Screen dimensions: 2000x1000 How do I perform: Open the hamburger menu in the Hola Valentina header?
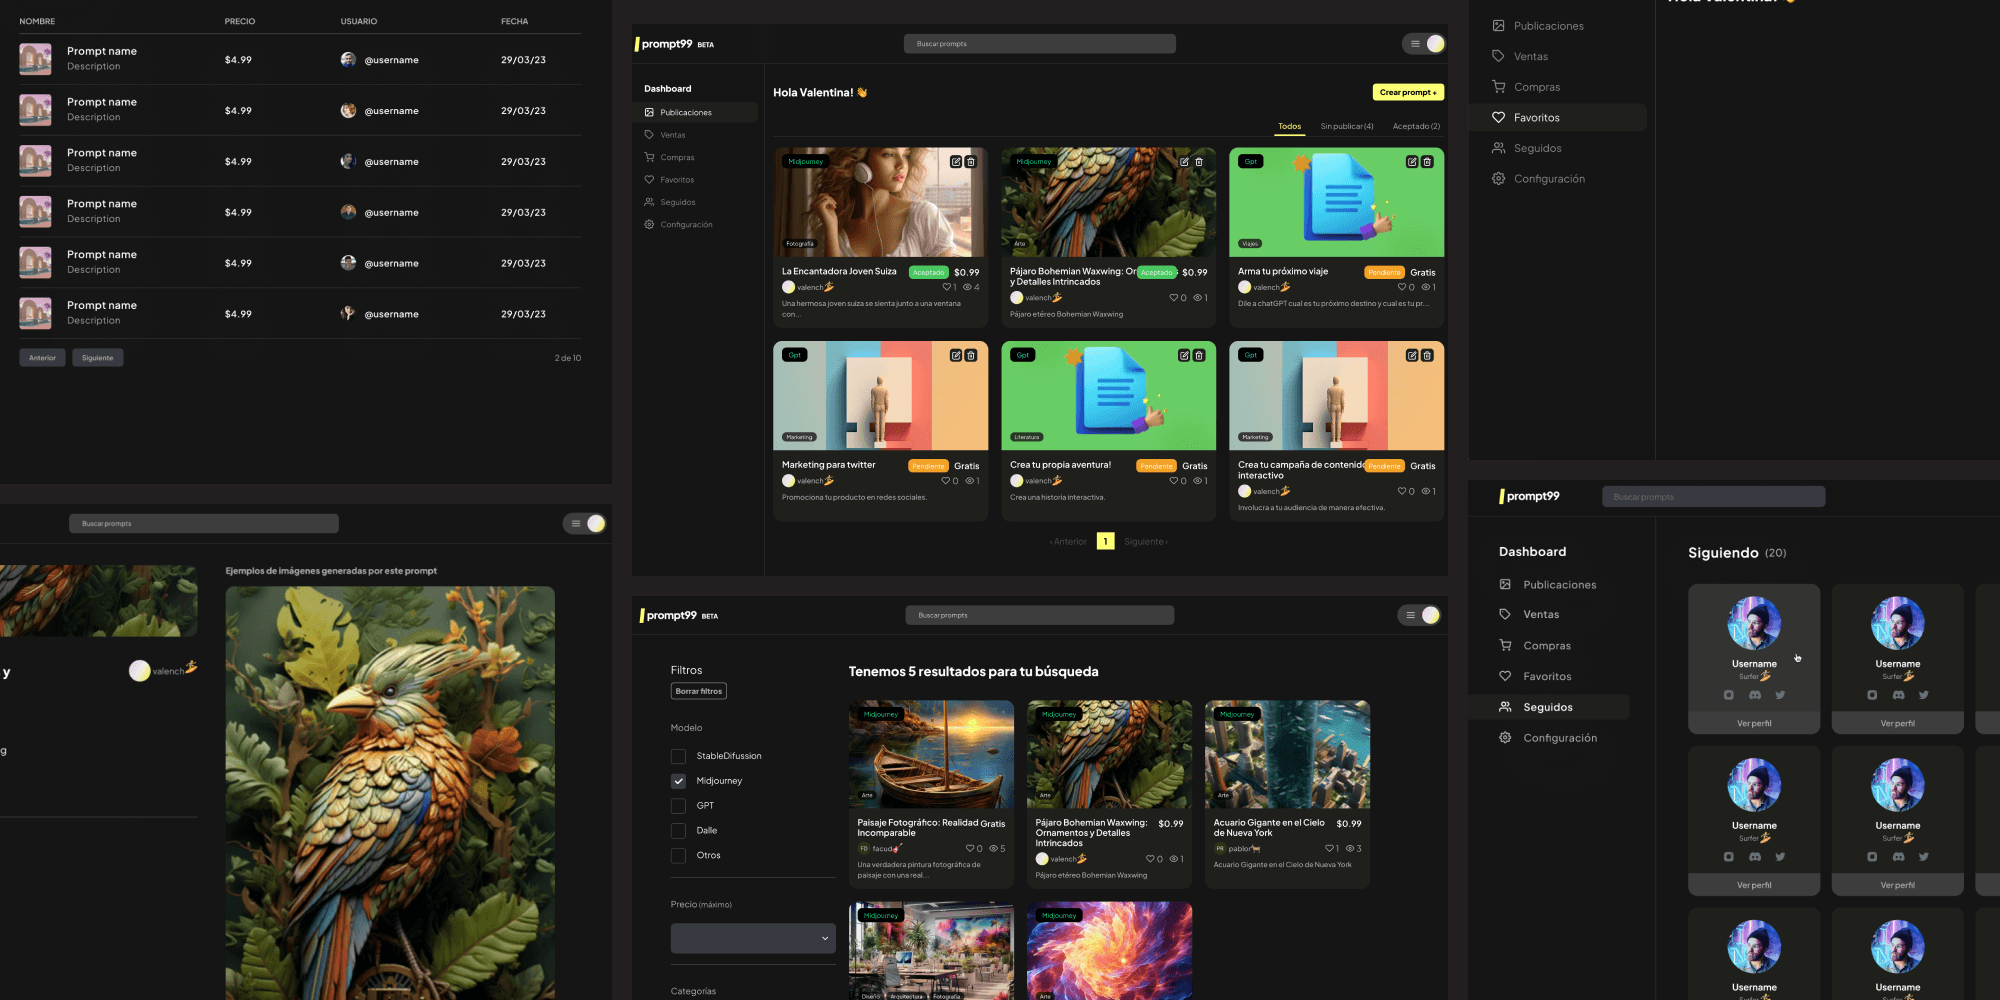(x=1415, y=44)
